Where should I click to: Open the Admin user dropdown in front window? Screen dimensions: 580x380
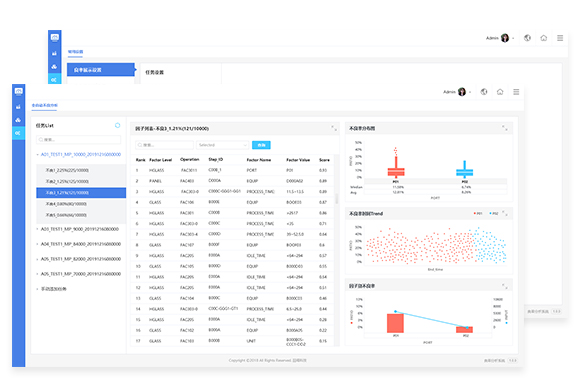(457, 92)
